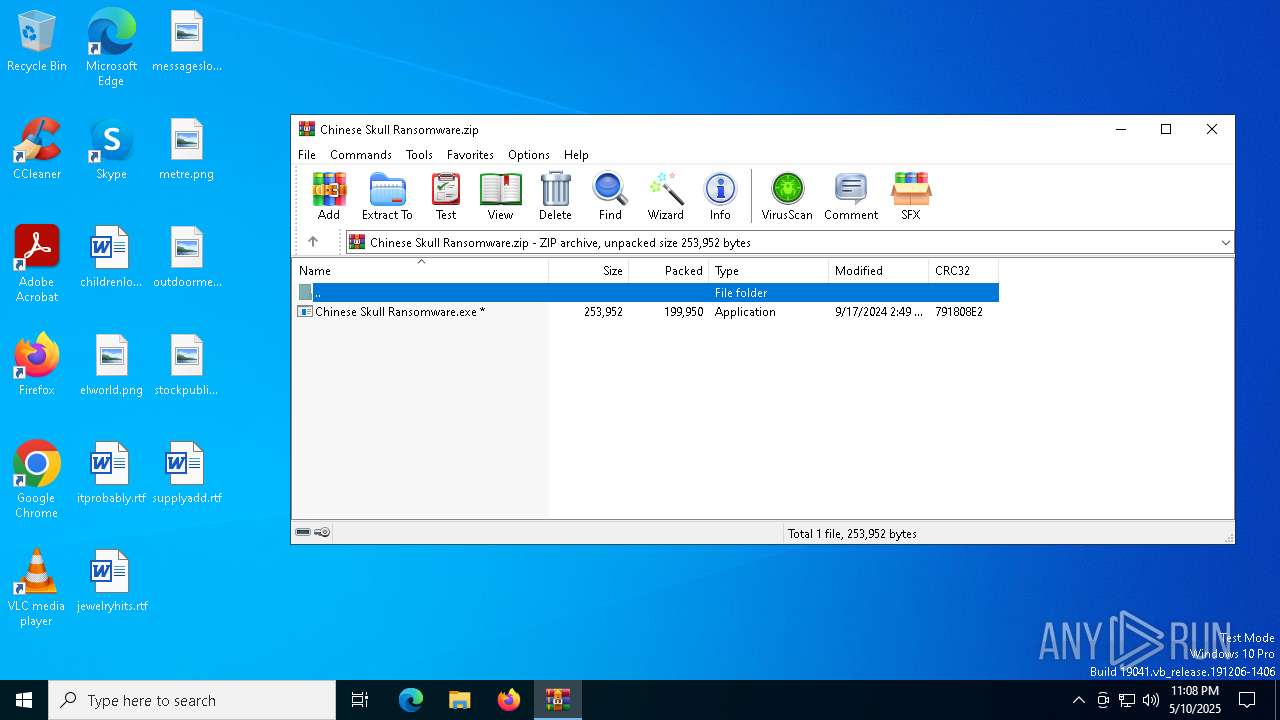
Task: Click the taskbar search box
Action: click(x=192, y=700)
